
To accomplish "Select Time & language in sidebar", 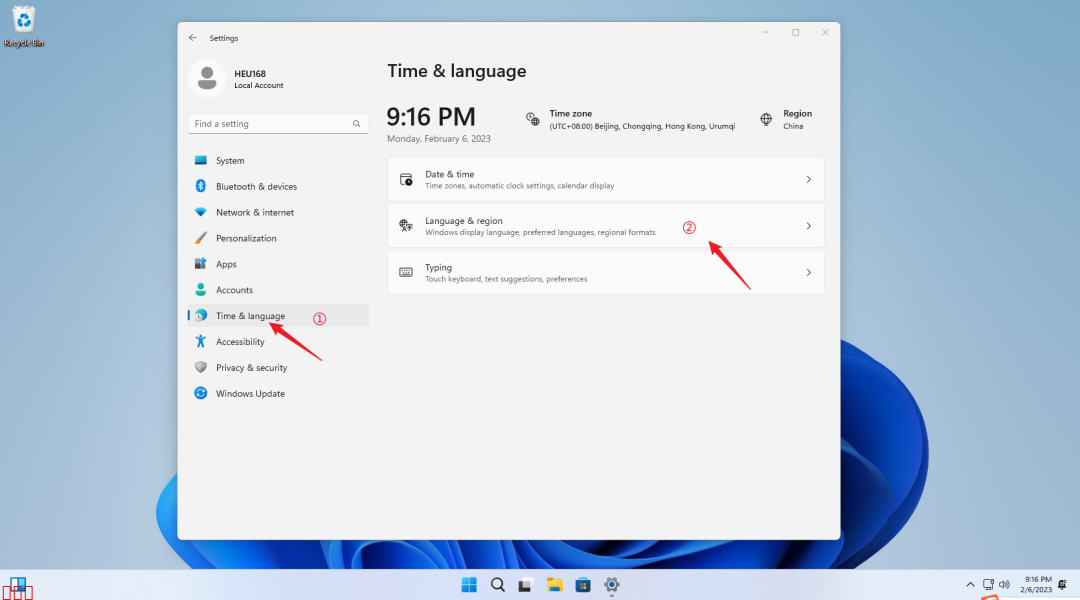I will pos(278,315).
